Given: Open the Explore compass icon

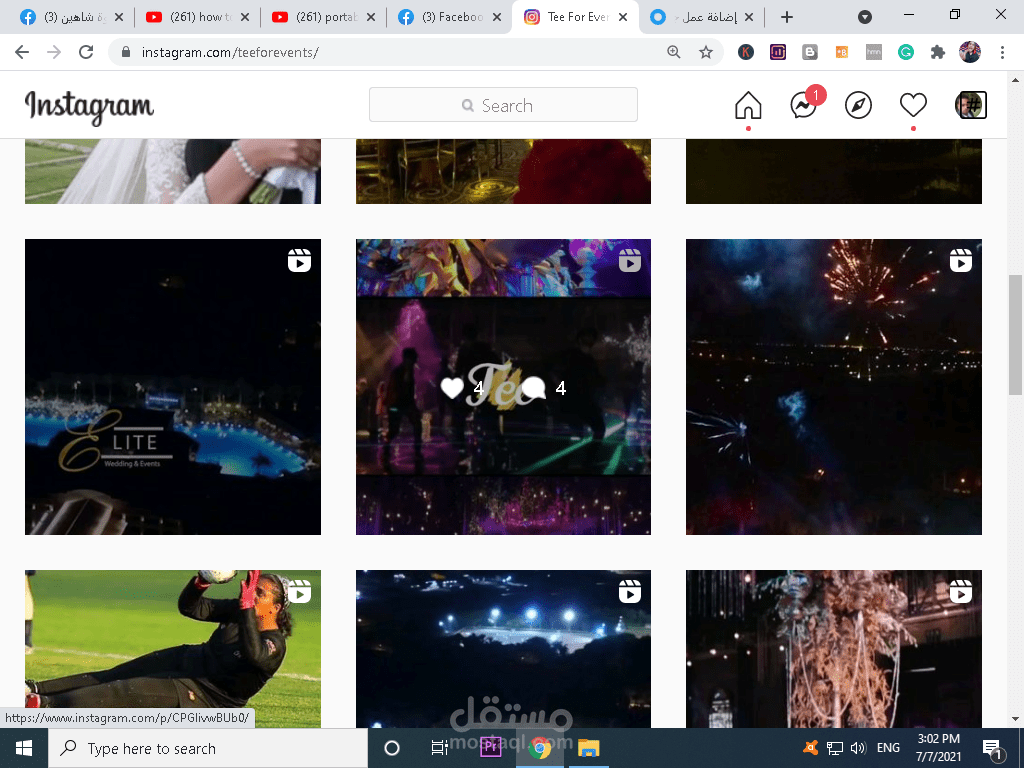Looking at the screenshot, I should coord(858,105).
